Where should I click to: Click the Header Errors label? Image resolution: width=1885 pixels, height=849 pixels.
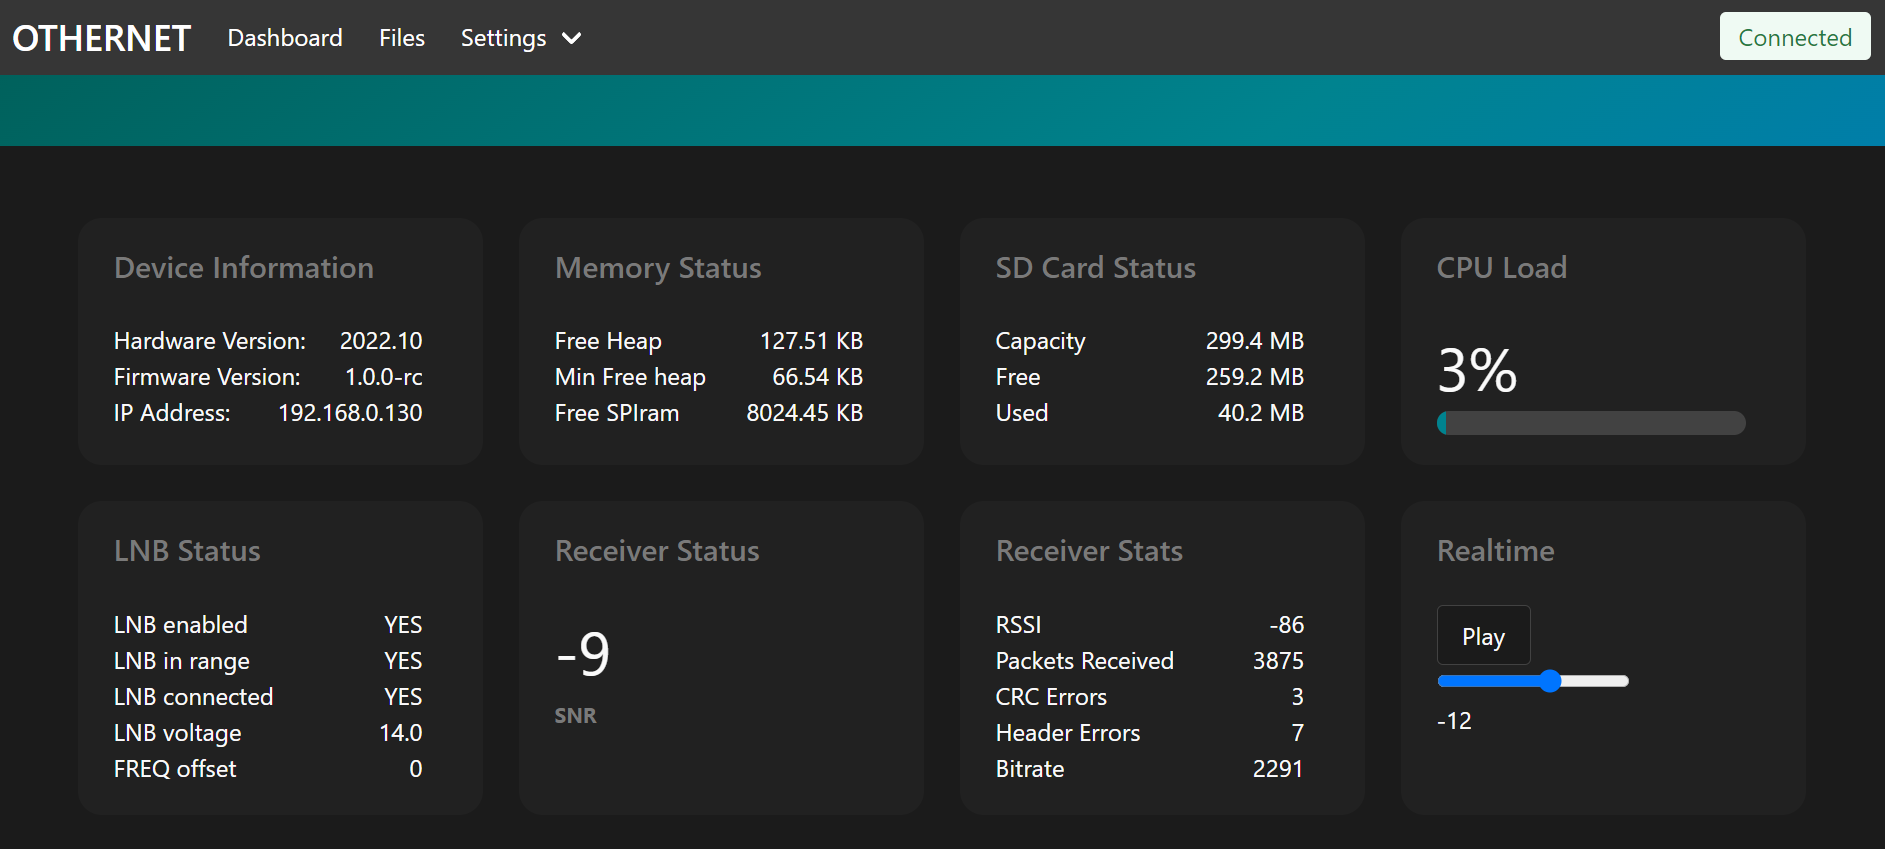click(x=1068, y=733)
